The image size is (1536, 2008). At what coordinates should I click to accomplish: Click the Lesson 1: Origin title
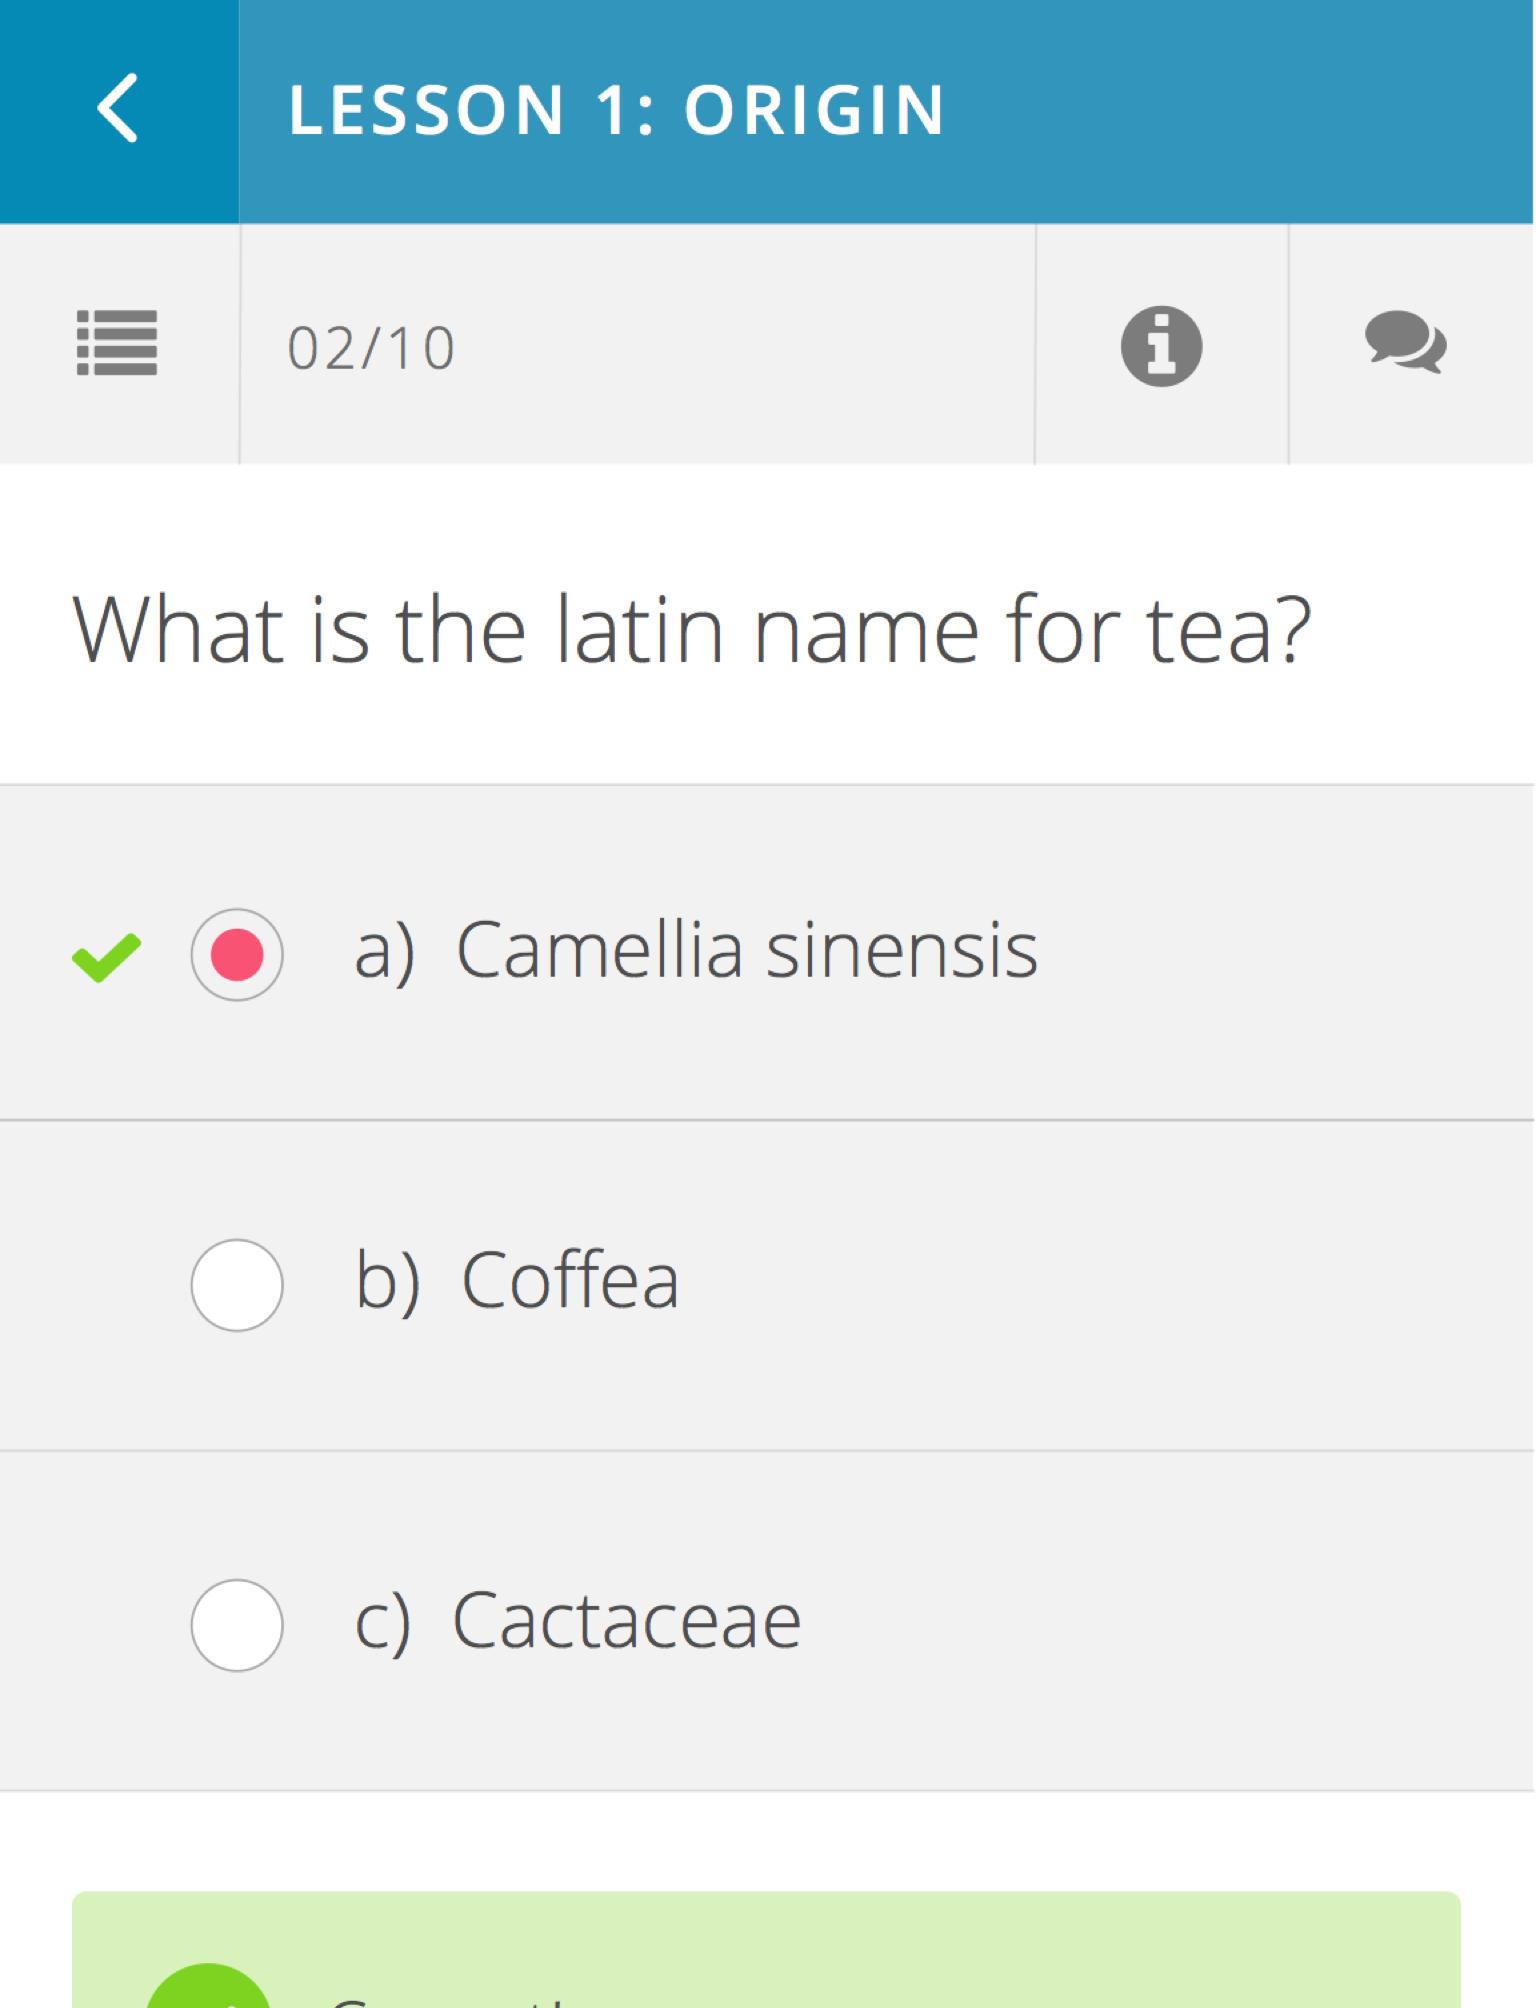coord(616,110)
